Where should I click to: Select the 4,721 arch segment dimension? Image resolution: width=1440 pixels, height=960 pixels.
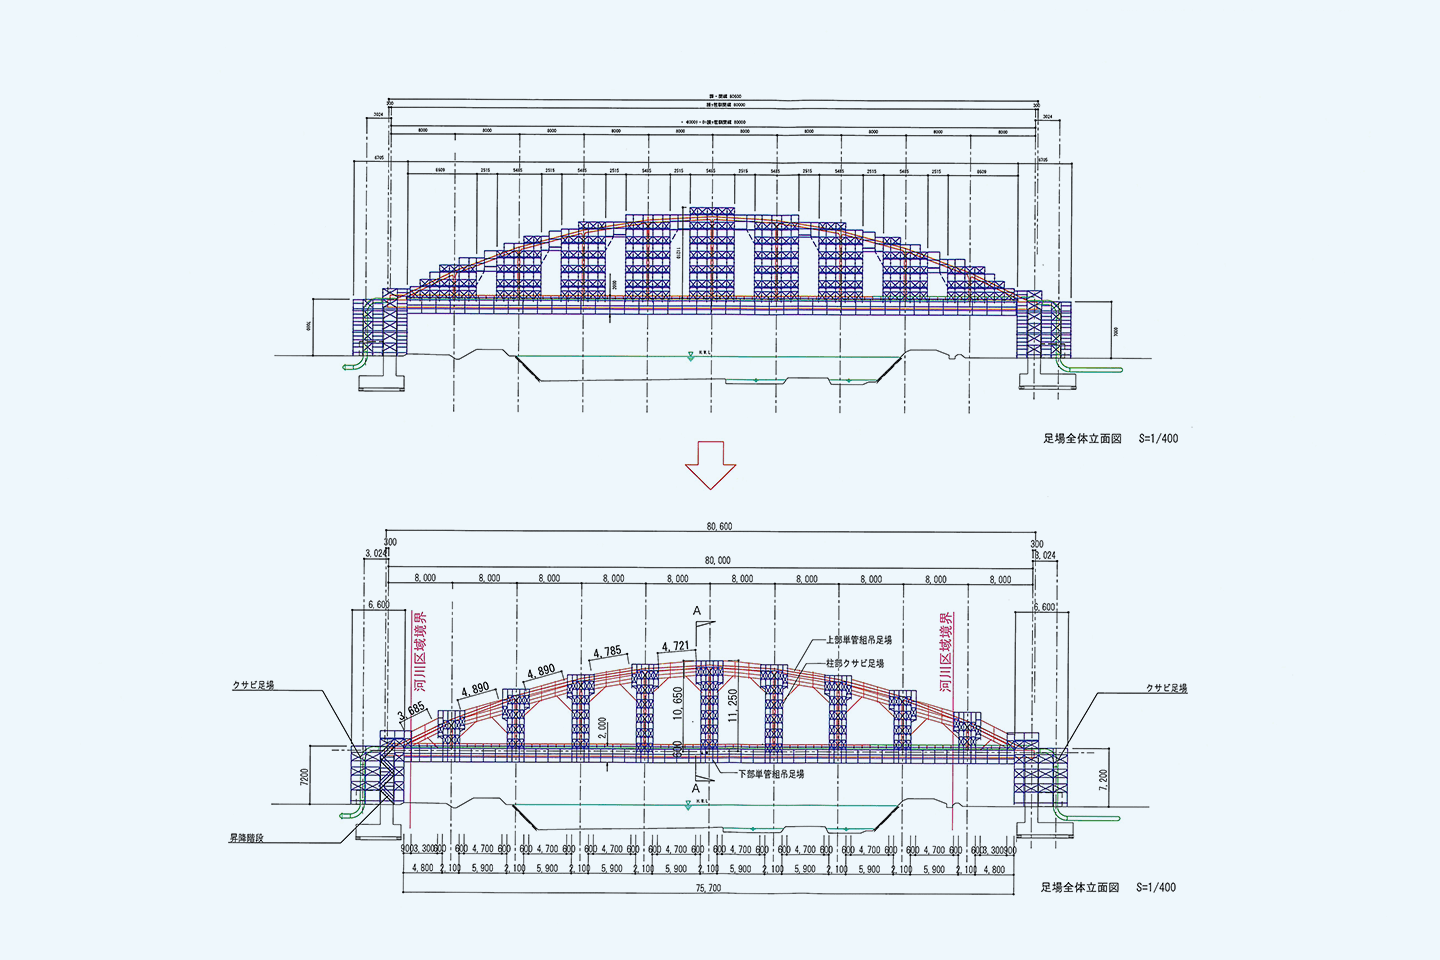pos(676,646)
